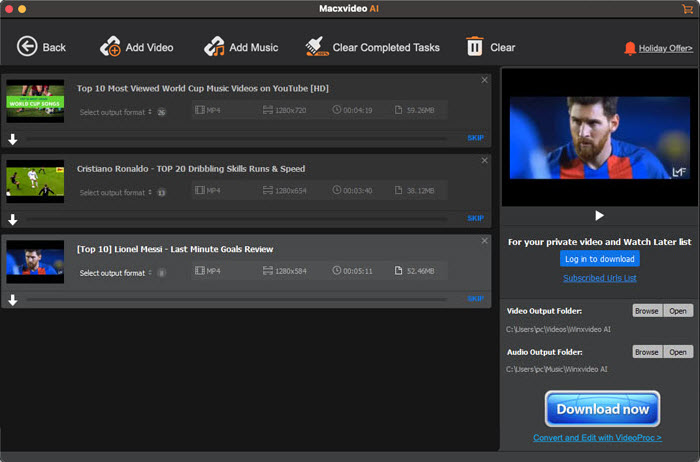
Task: Open Subscribed Urls List link
Action: (600, 278)
